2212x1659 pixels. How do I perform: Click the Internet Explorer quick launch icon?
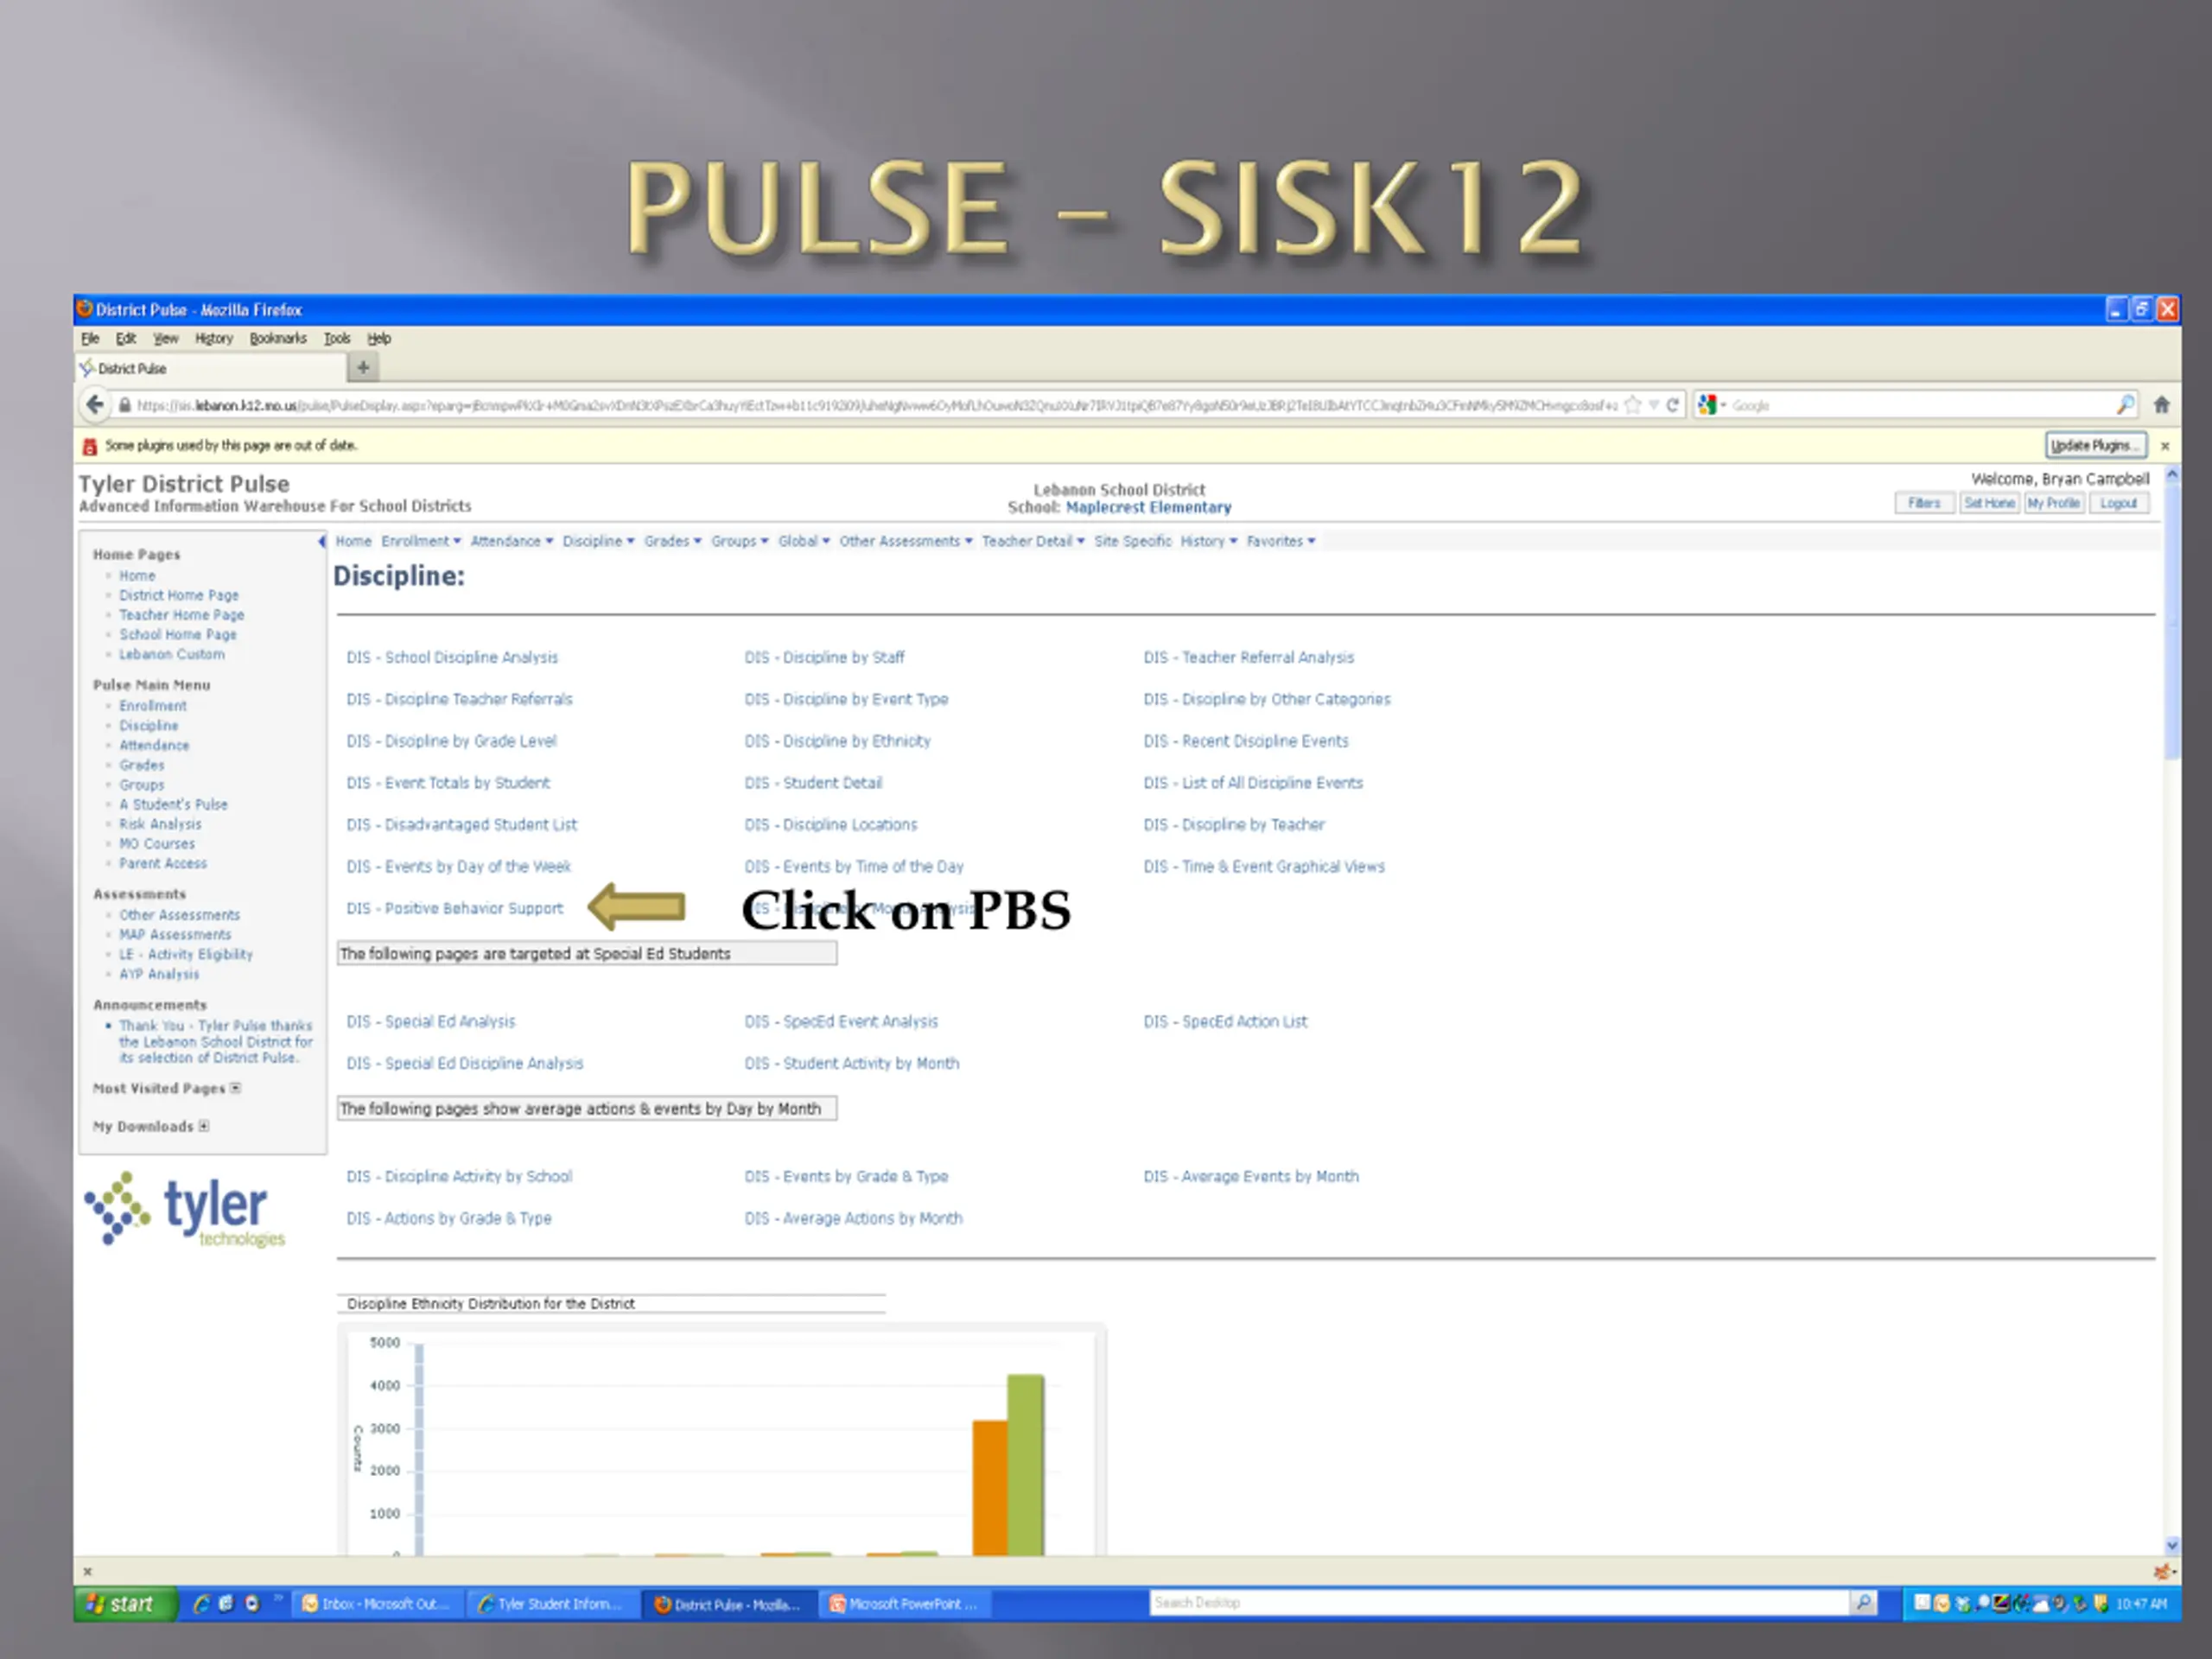[x=201, y=1604]
